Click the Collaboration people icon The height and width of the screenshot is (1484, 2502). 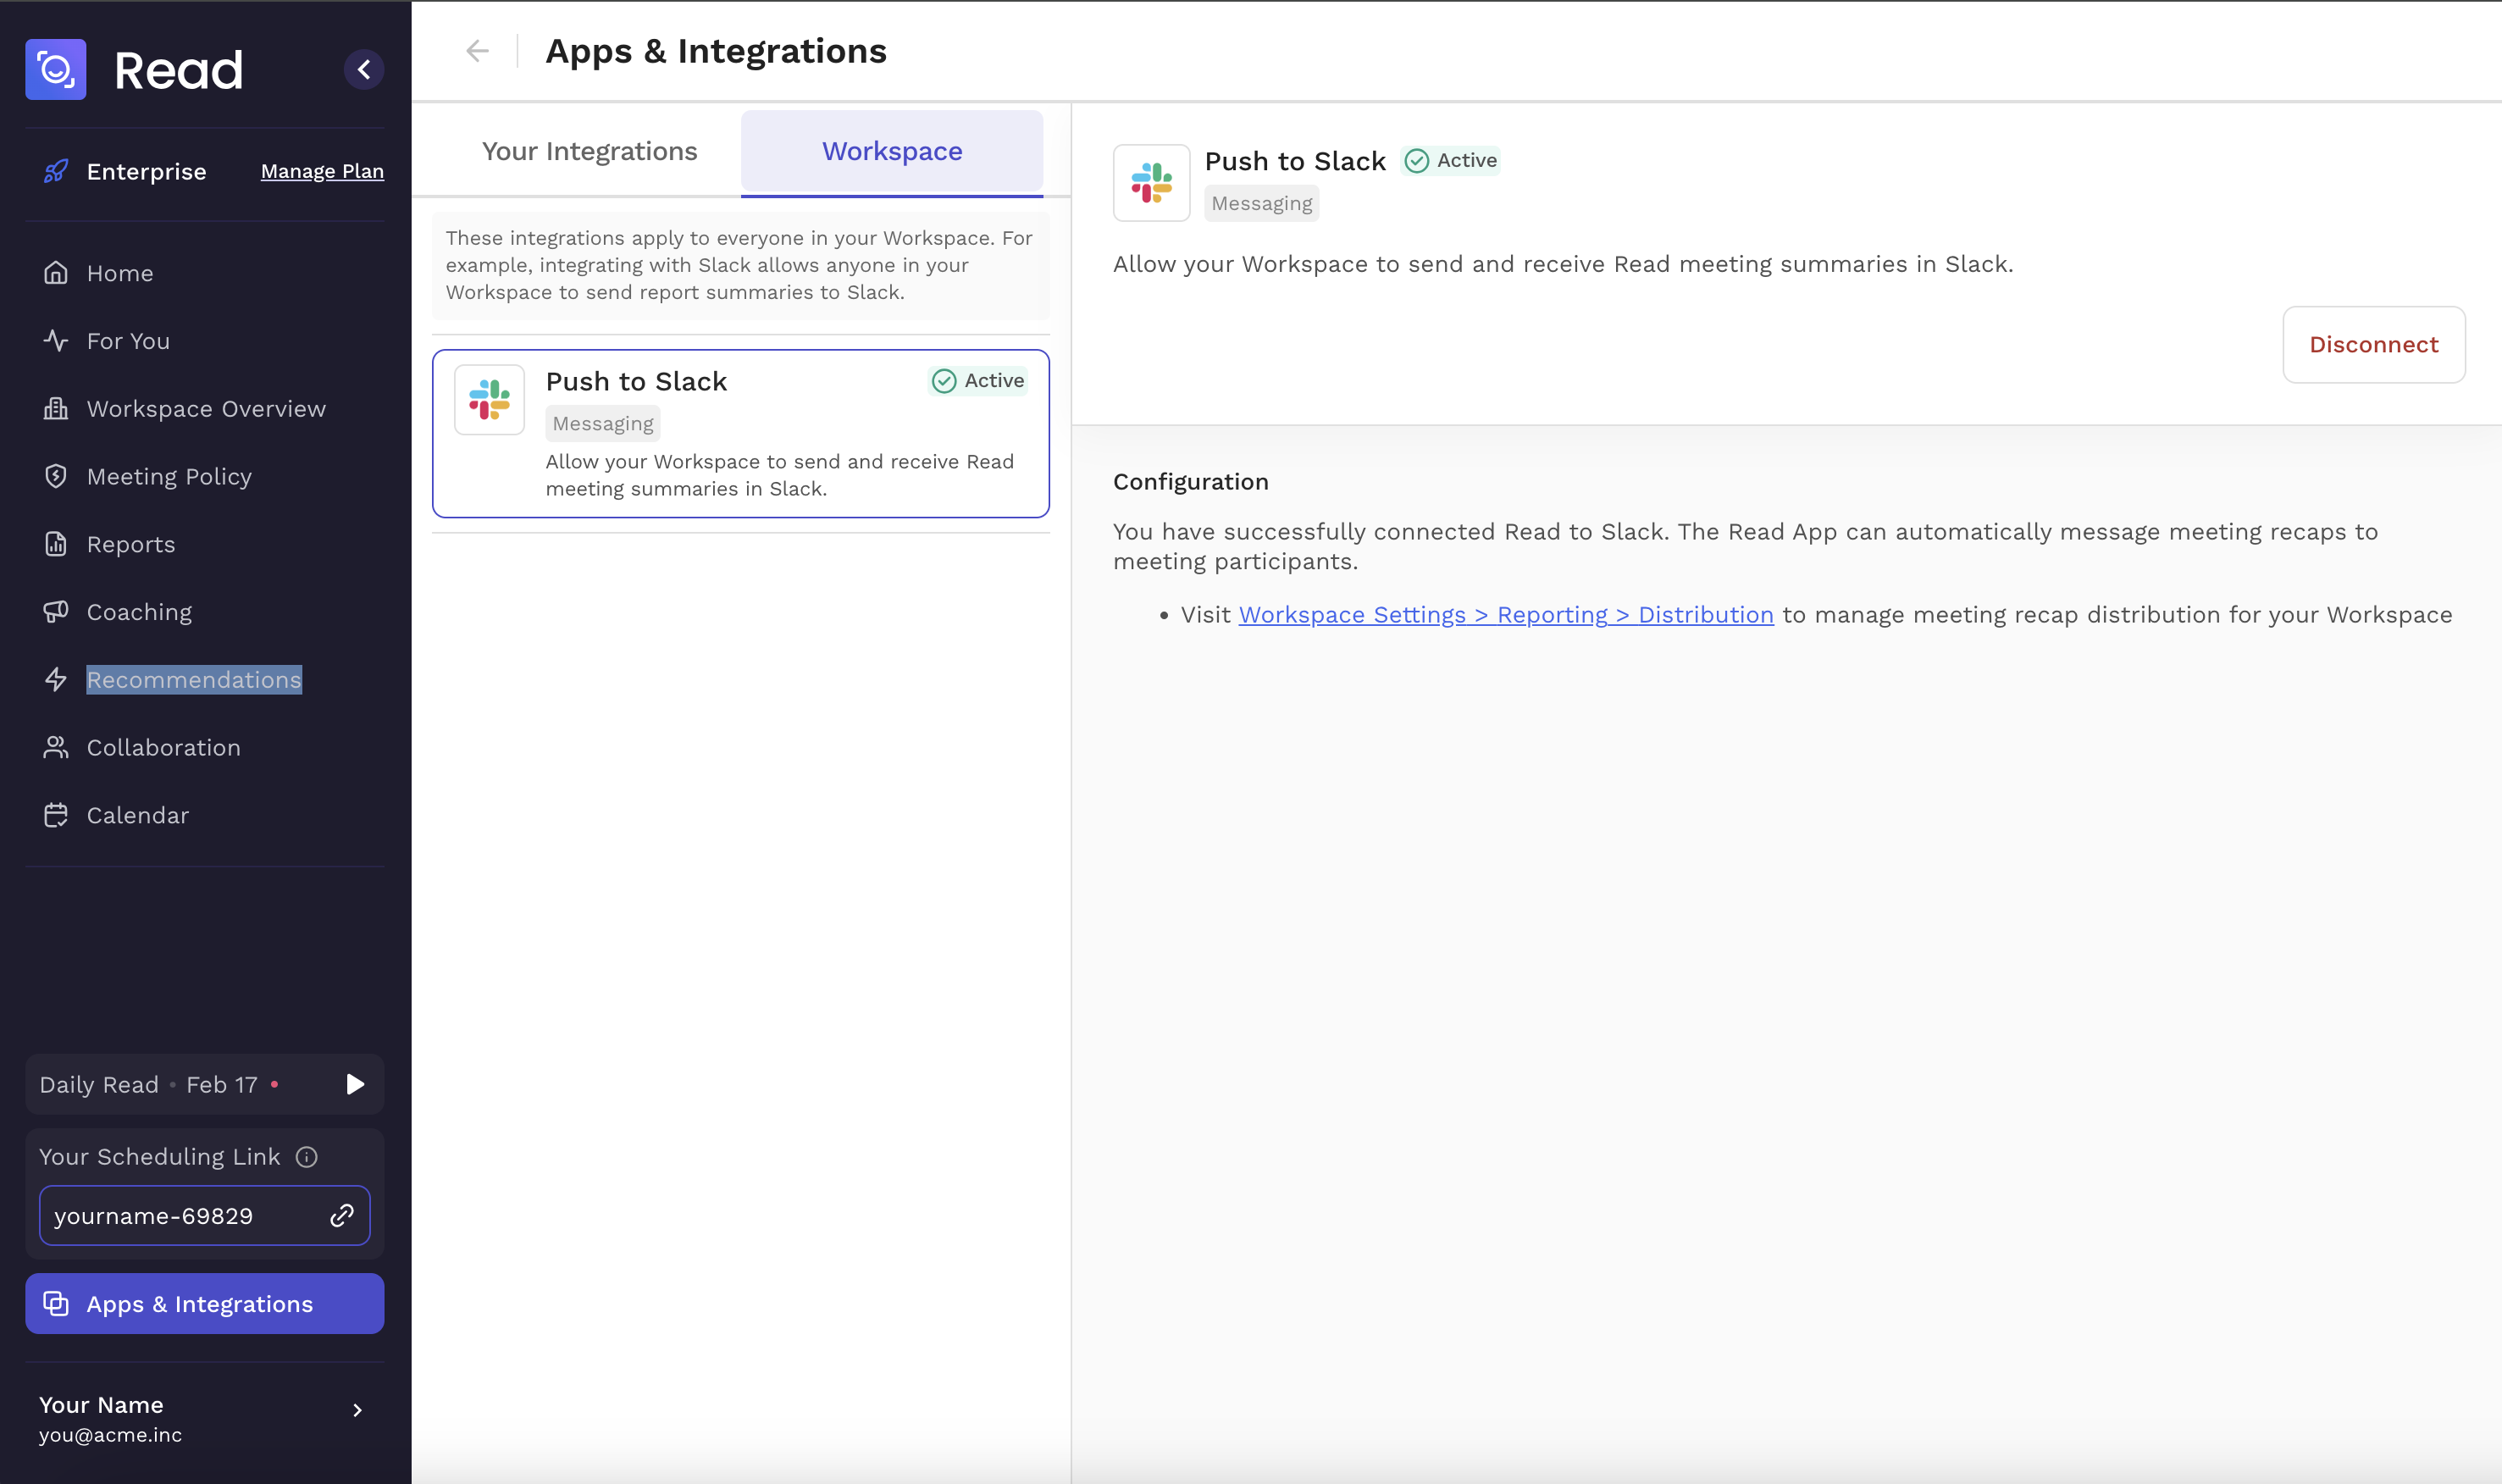tap(56, 747)
